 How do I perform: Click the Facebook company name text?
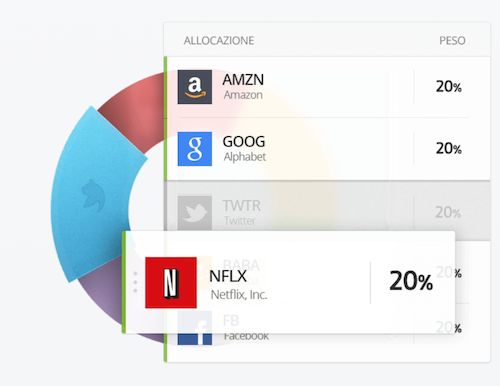click(x=246, y=336)
